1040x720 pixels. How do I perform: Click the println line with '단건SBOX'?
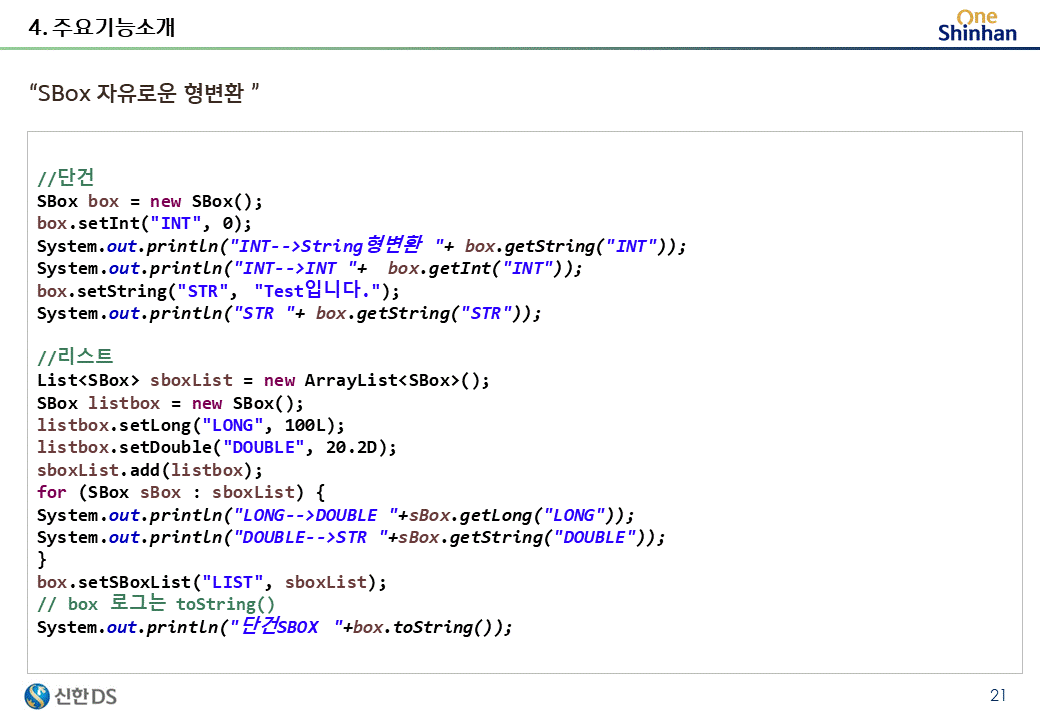coord(275,627)
